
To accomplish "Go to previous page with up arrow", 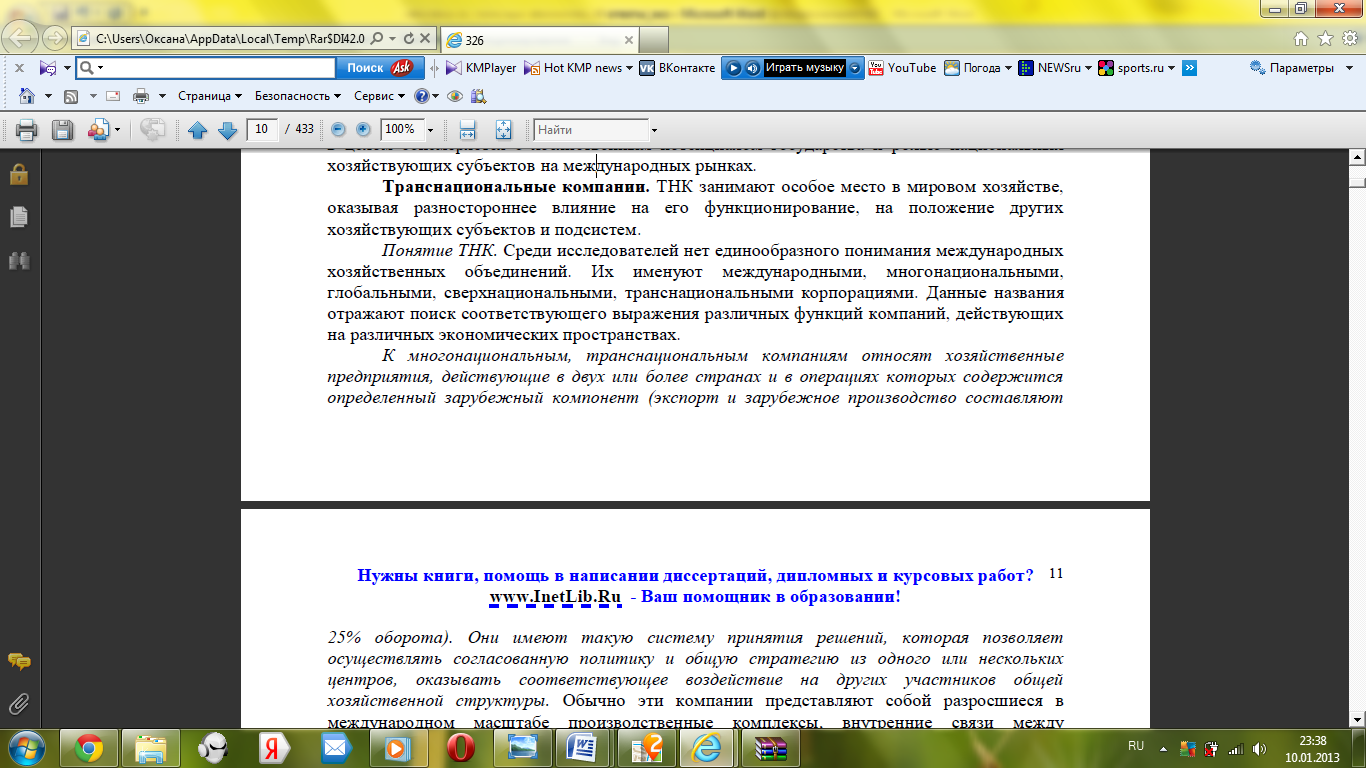I will [197, 130].
